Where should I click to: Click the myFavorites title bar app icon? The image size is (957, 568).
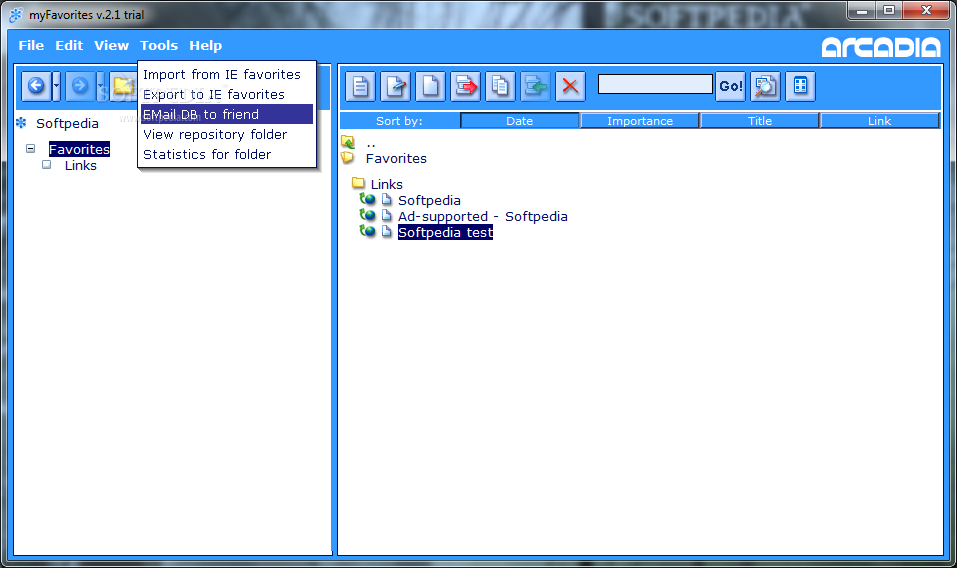(16, 15)
